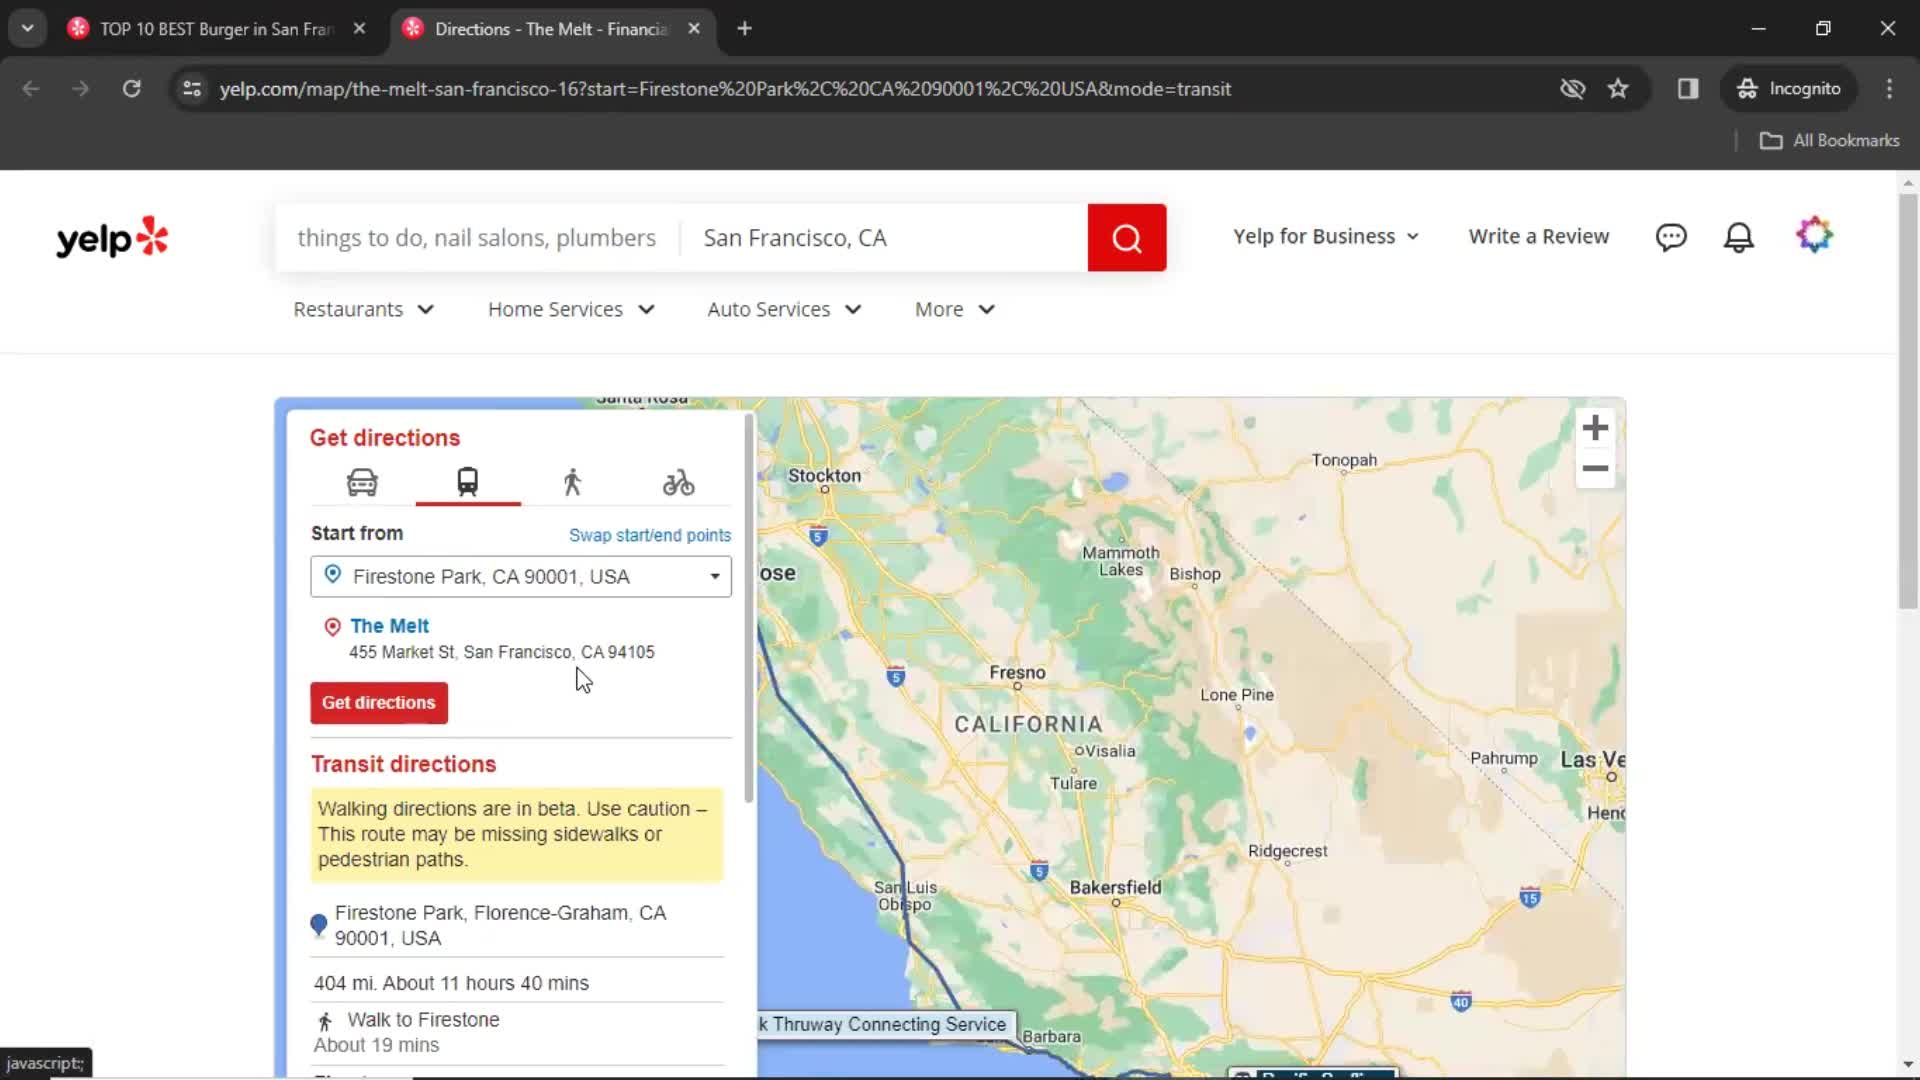Open notifications bell icon

coord(1739,237)
